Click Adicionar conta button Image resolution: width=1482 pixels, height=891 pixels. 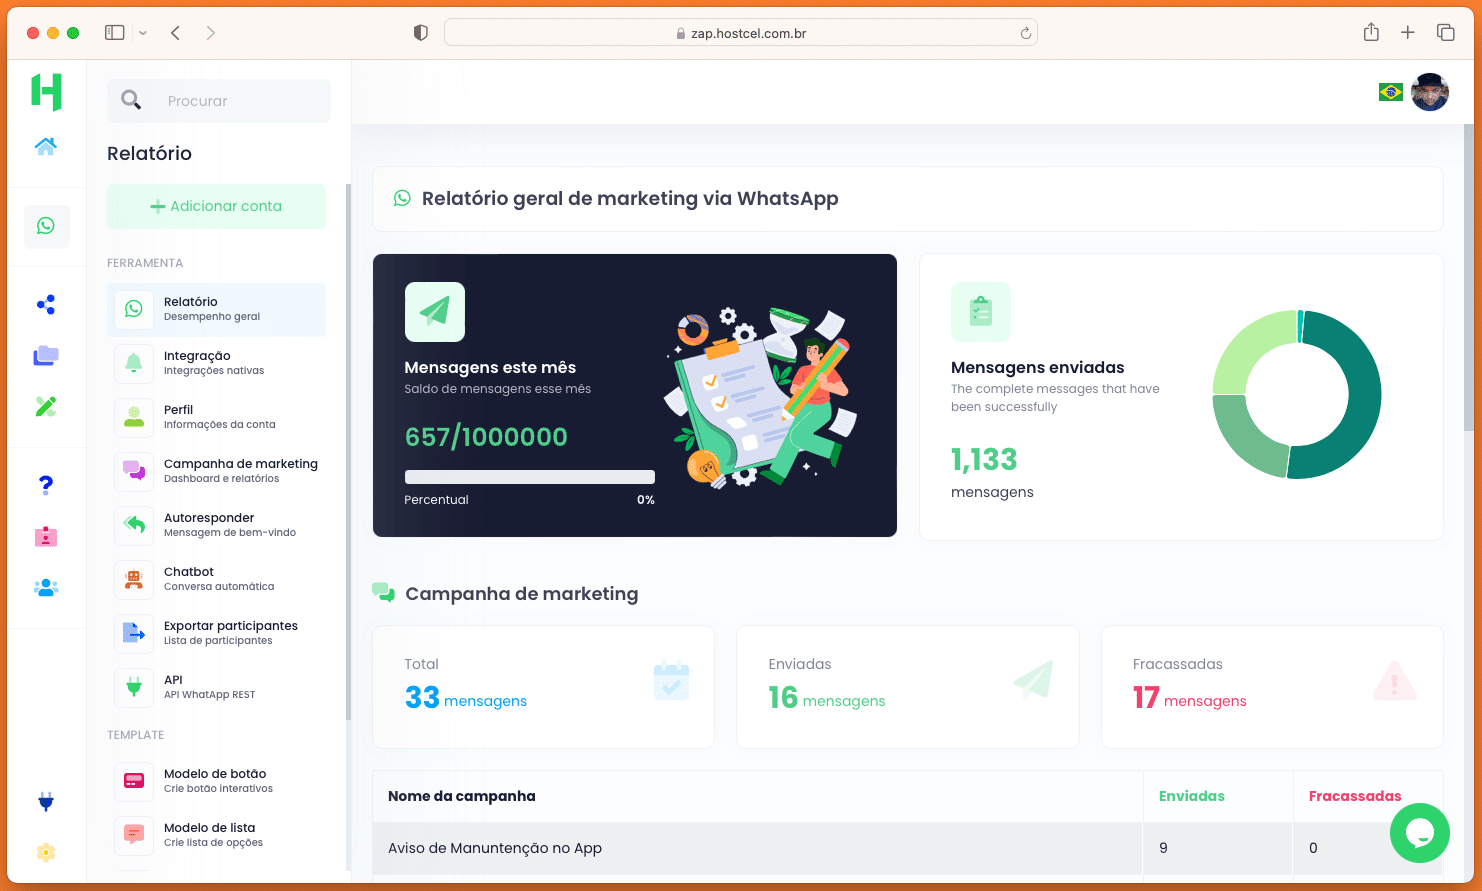pos(217,206)
